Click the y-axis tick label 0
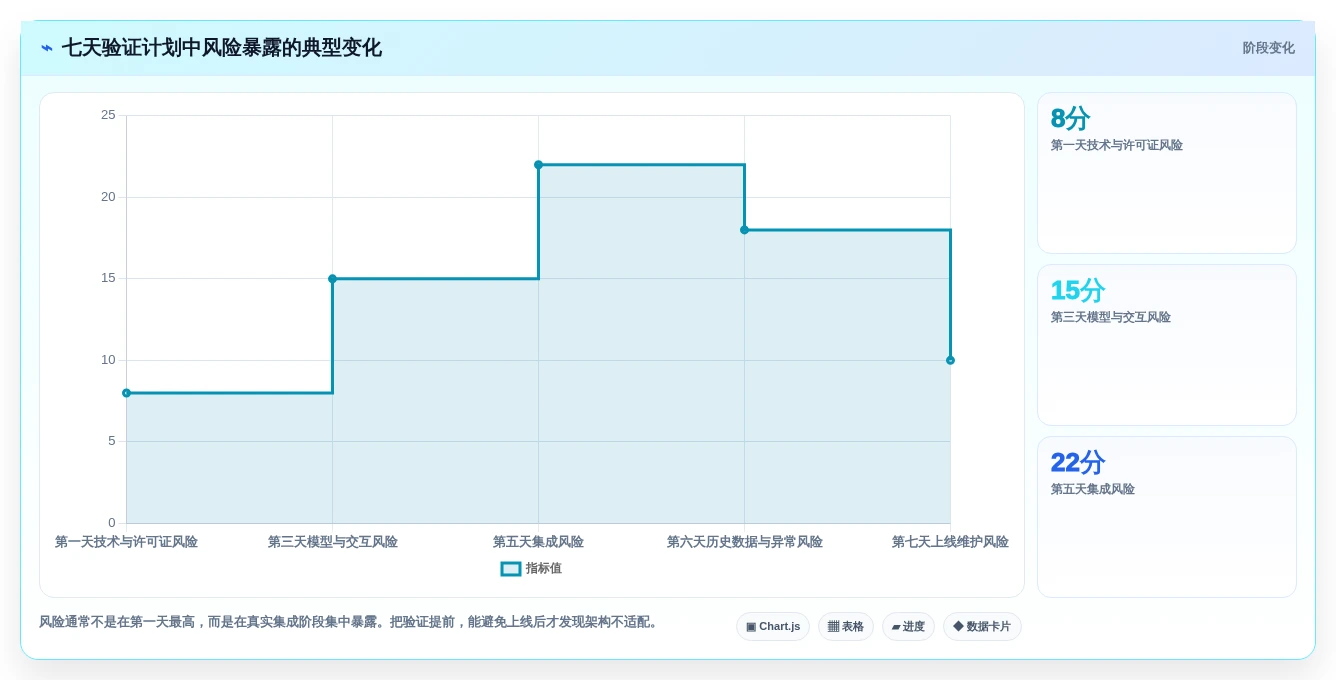Screen dimensions: 1336x680 112,523
